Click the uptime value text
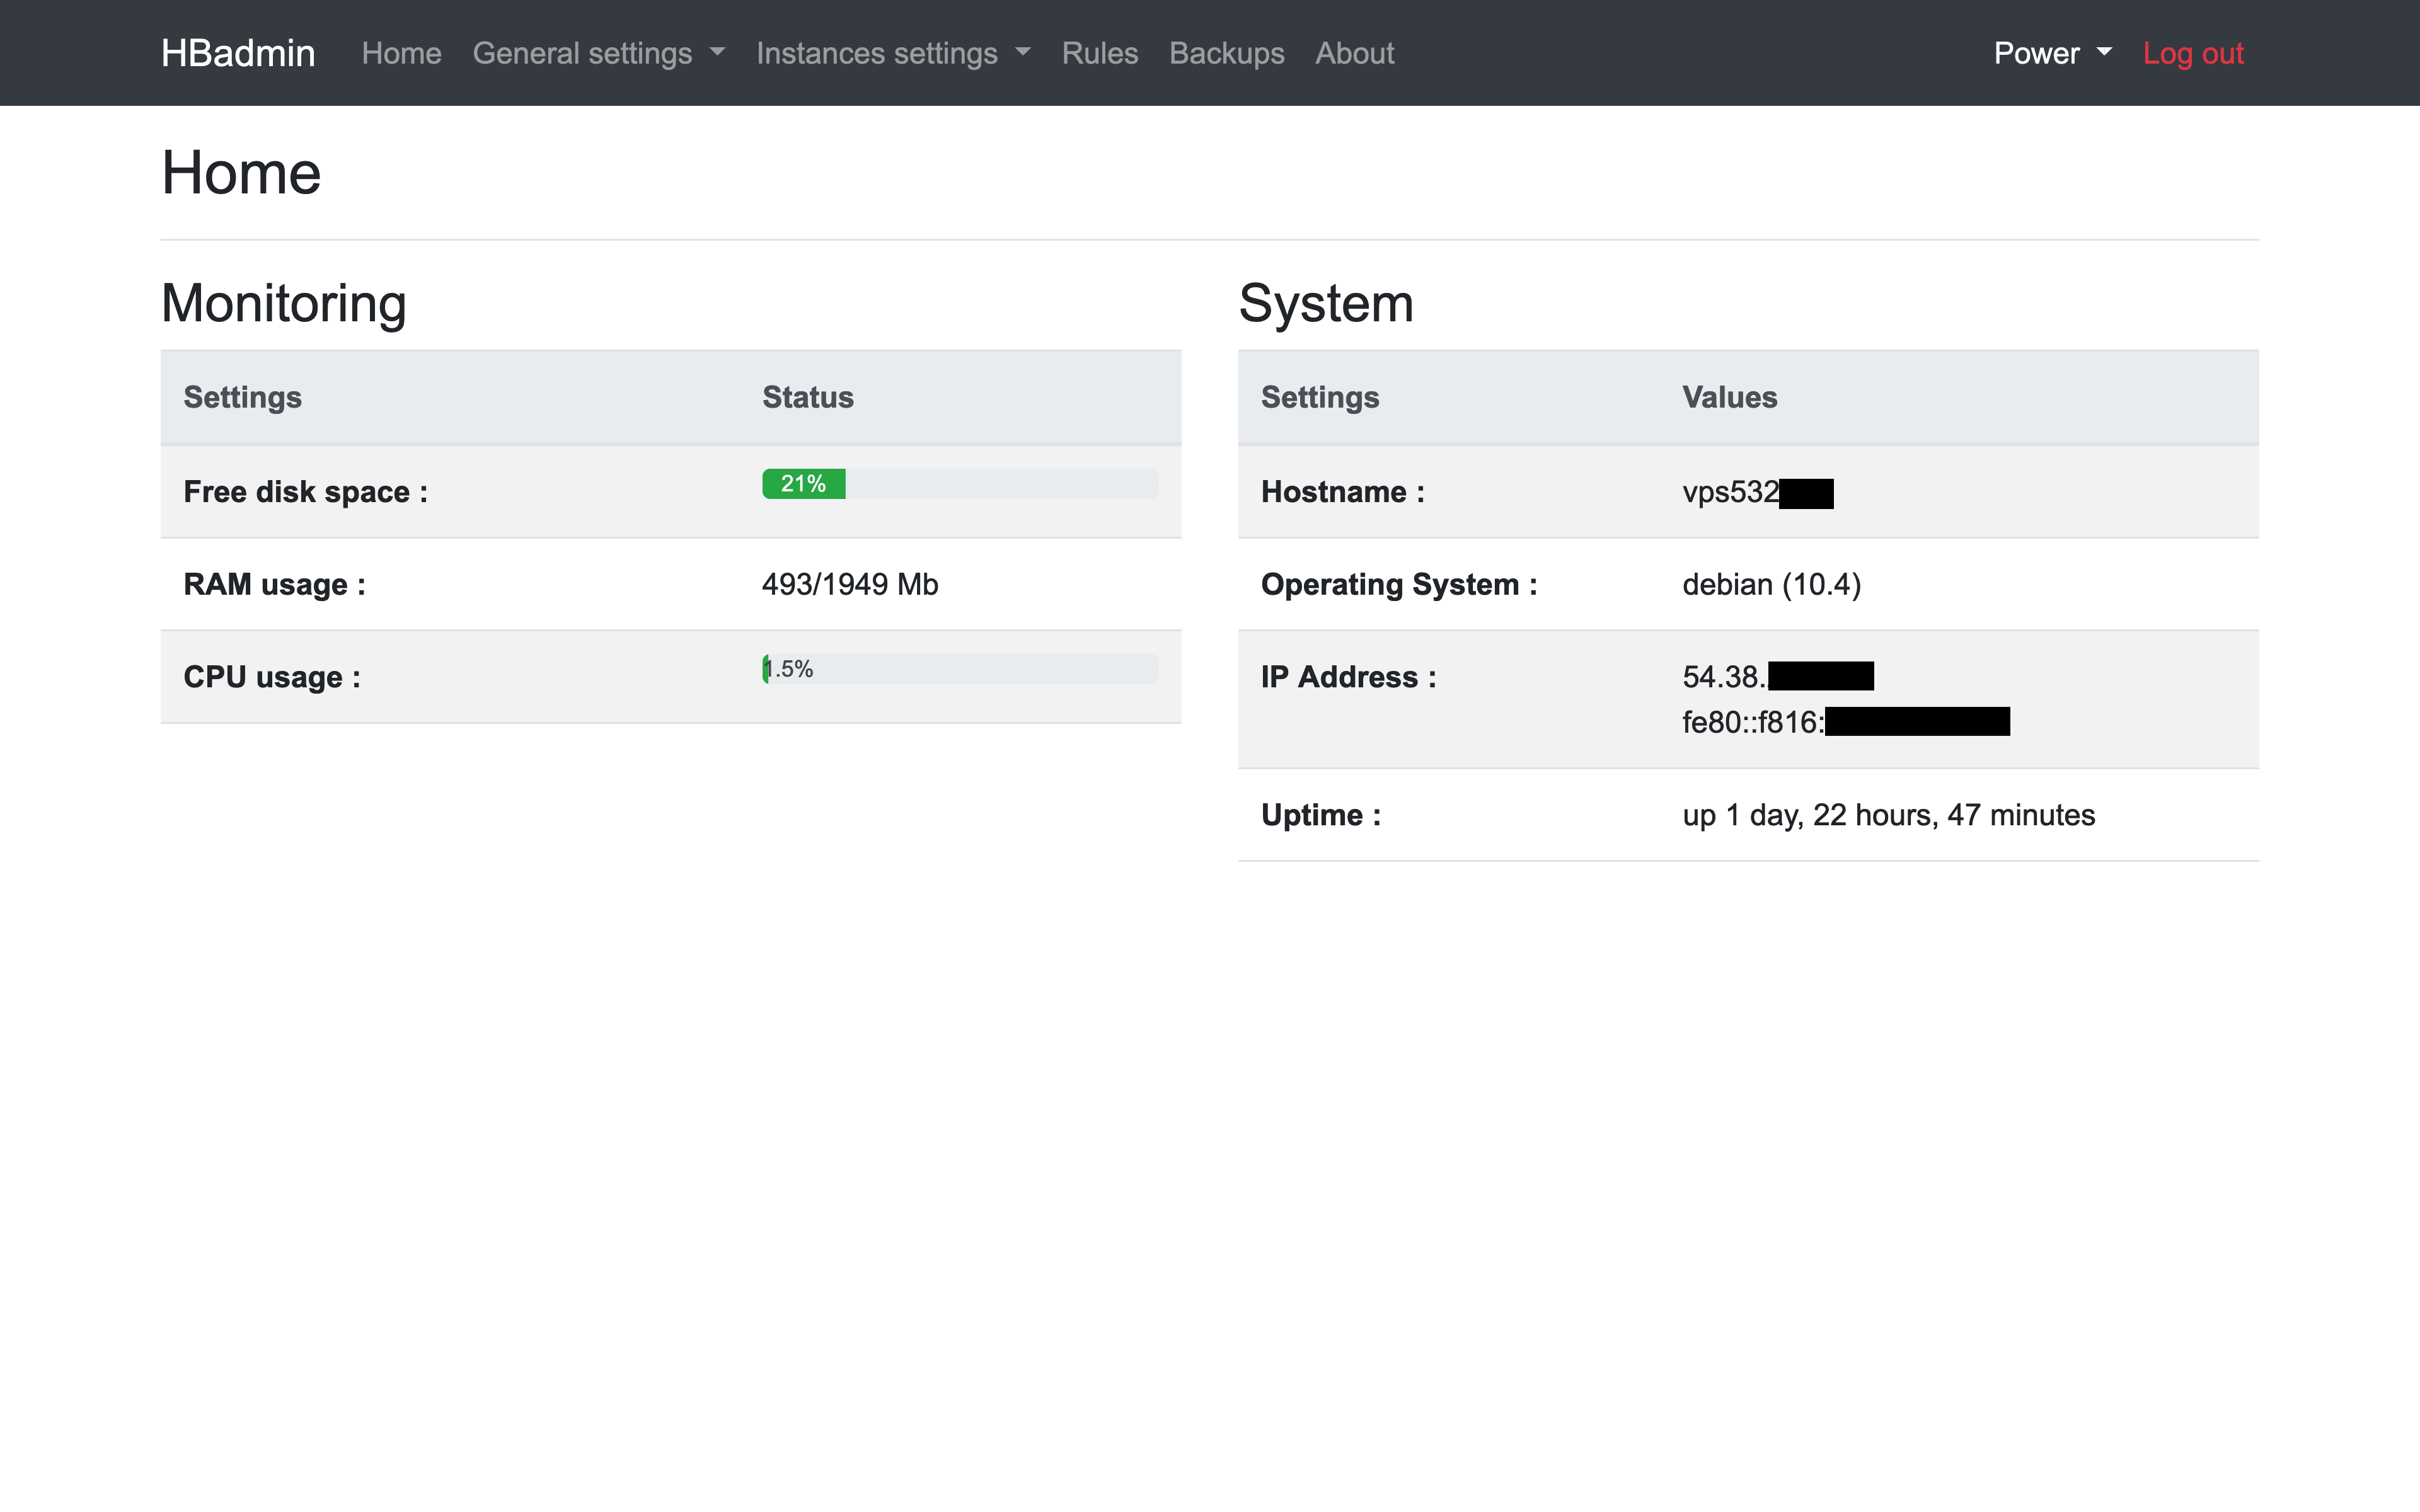The image size is (2420, 1512). 1887,815
